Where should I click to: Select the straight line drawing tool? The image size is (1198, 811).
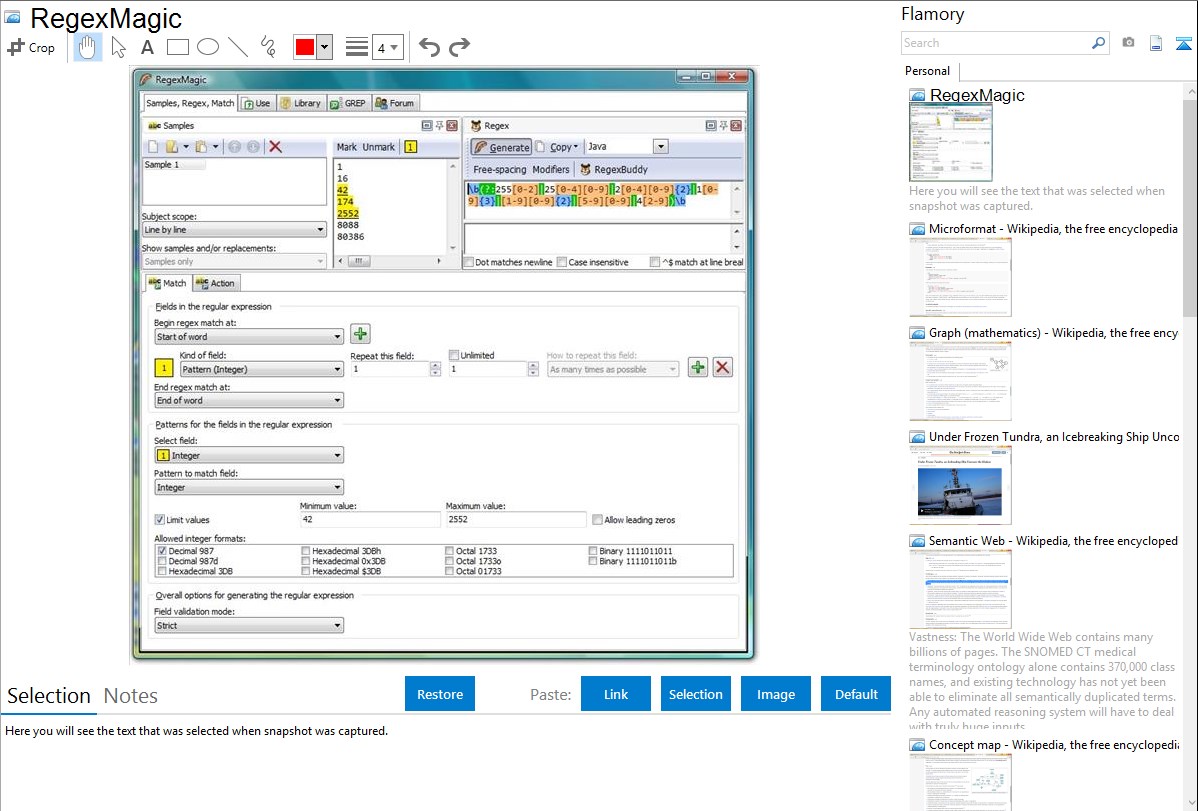pyautogui.click(x=238, y=47)
